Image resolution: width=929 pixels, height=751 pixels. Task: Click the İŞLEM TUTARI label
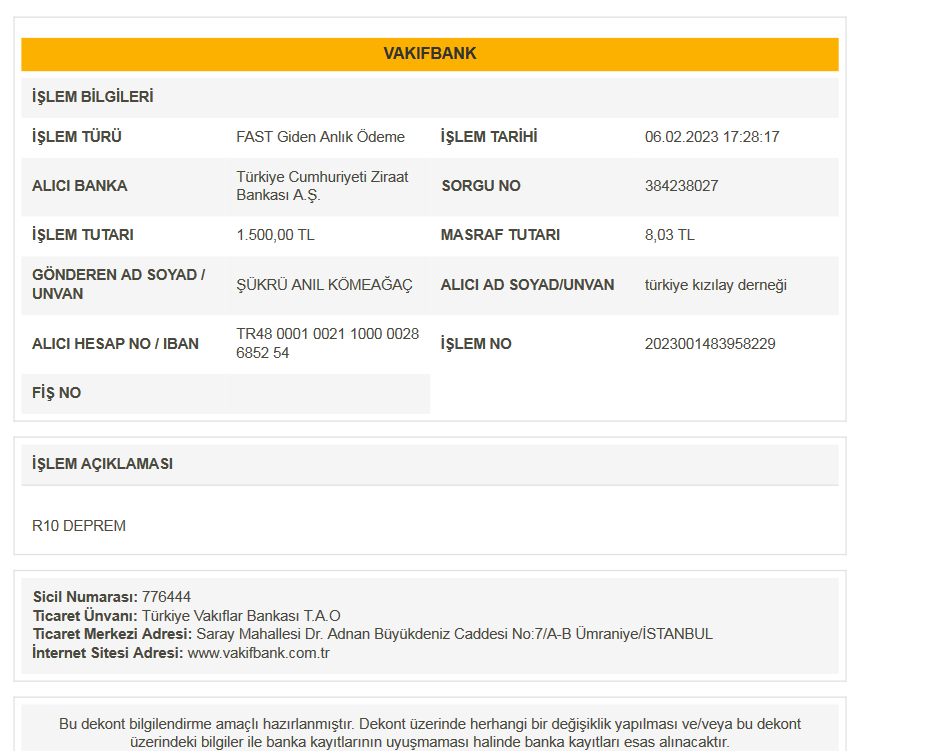[x=82, y=235]
